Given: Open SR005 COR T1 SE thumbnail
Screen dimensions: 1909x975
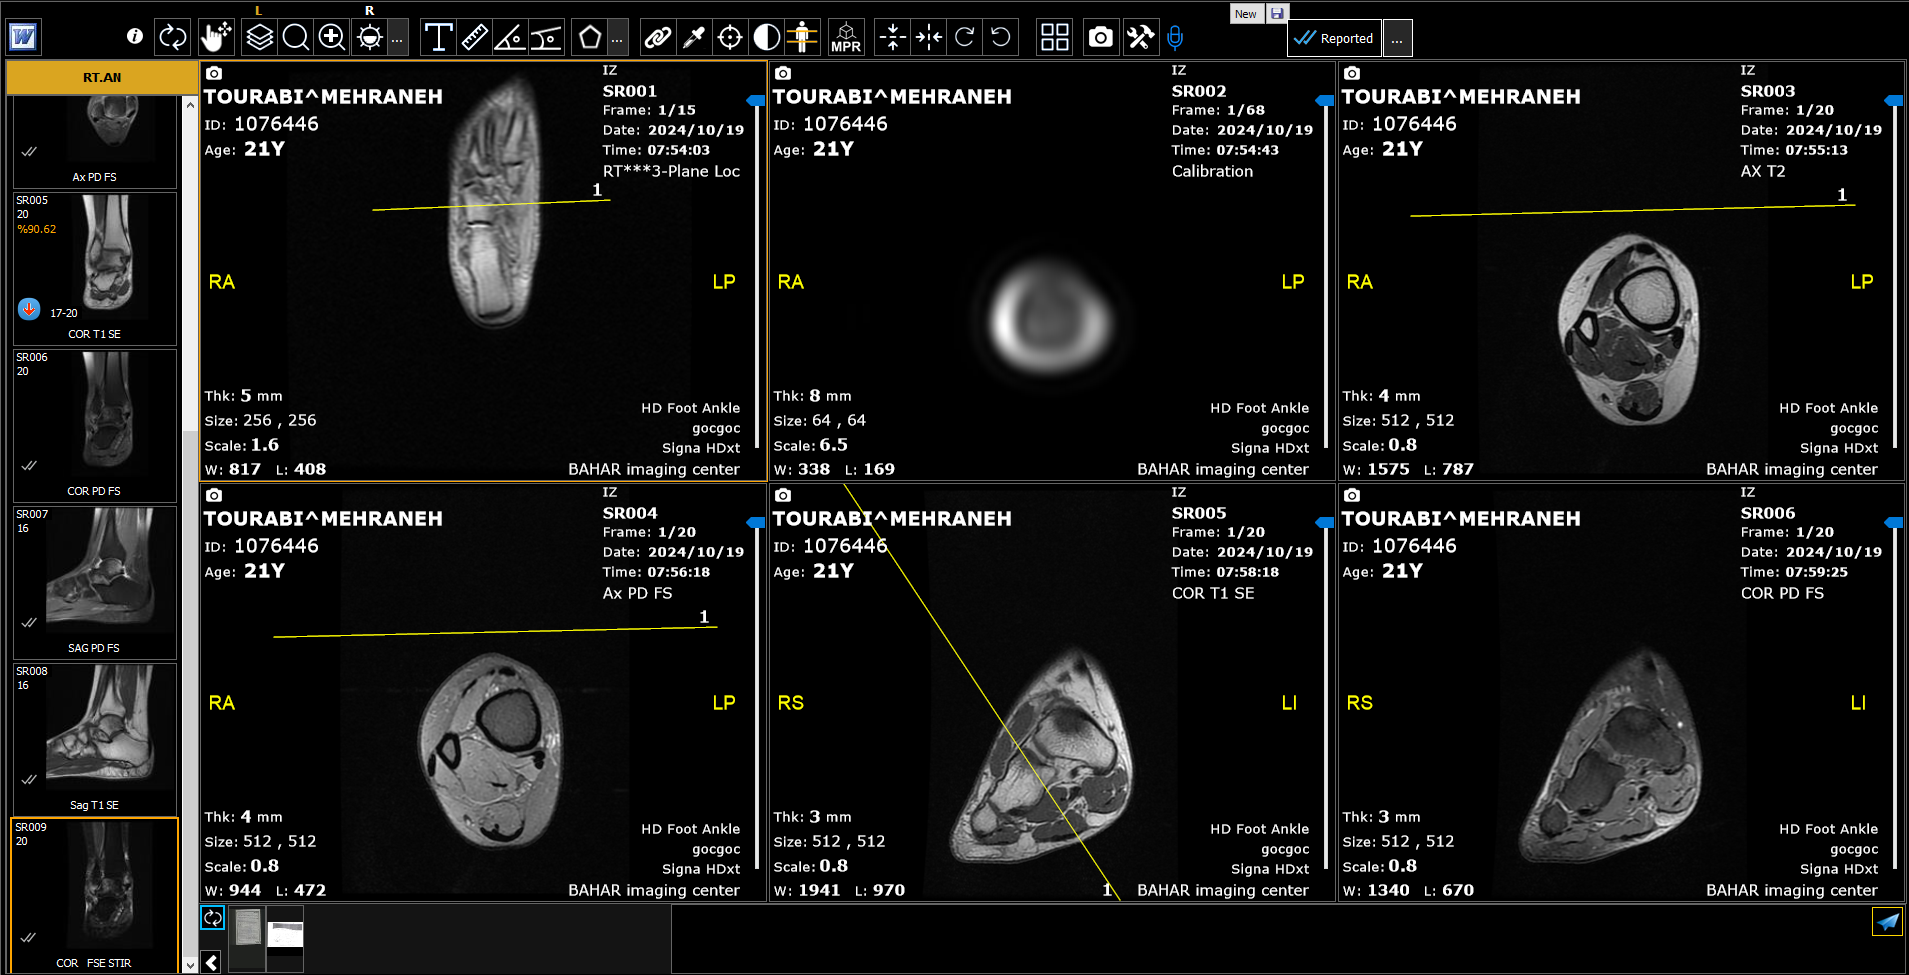Looking at the screenshot, I should (x=95, y=268).
